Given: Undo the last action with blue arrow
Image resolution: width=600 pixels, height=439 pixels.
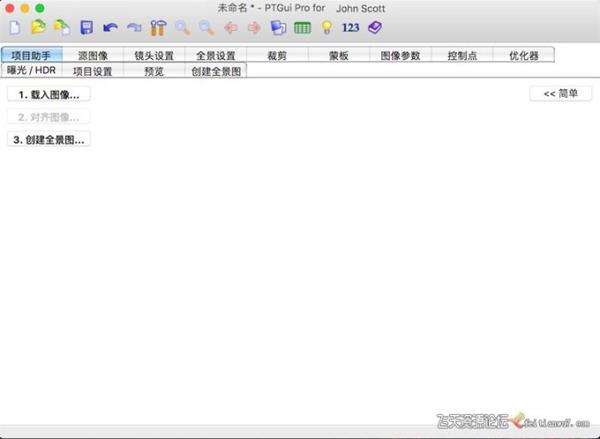Looking at the screenshot, I should [x=110, y=28].
